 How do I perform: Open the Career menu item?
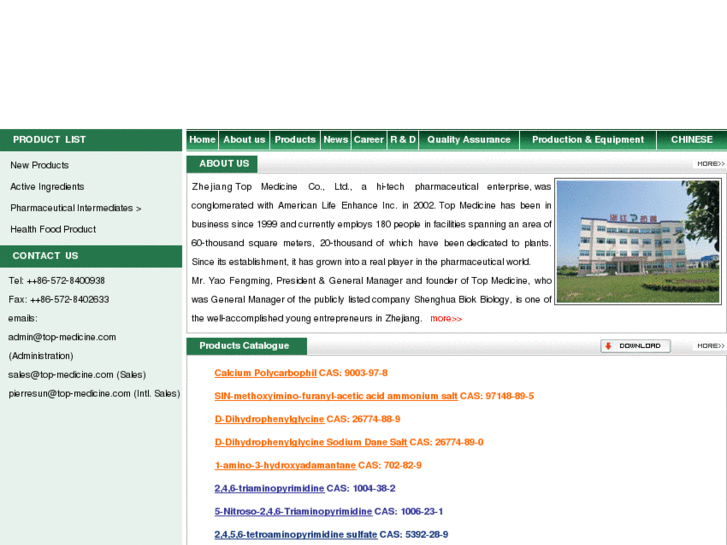[369, 140]
